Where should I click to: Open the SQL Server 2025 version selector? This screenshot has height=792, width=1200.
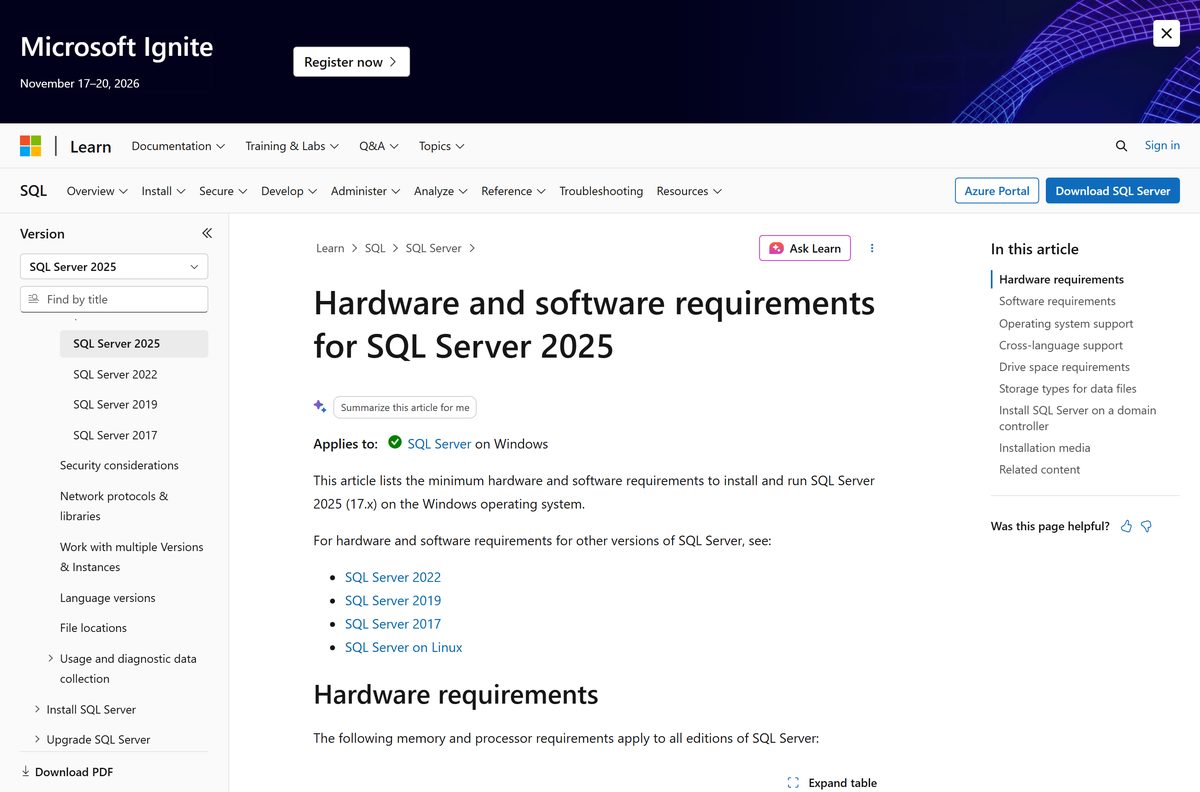(x=114, y=267)
